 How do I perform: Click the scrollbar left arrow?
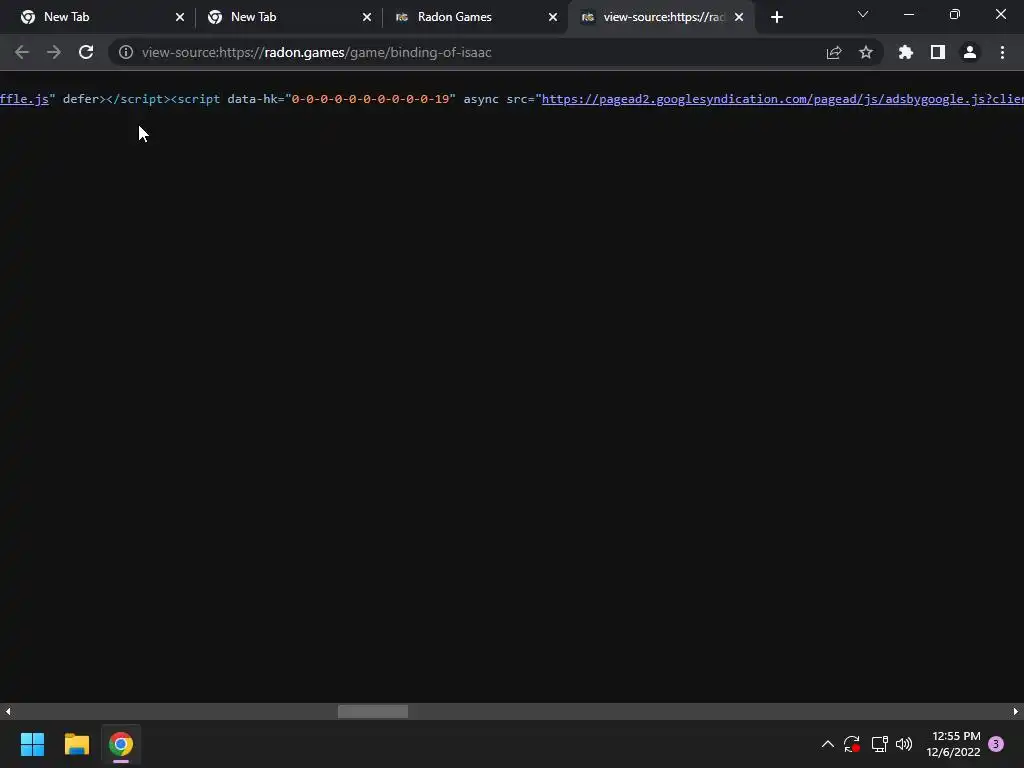click(x=7, y=711)
